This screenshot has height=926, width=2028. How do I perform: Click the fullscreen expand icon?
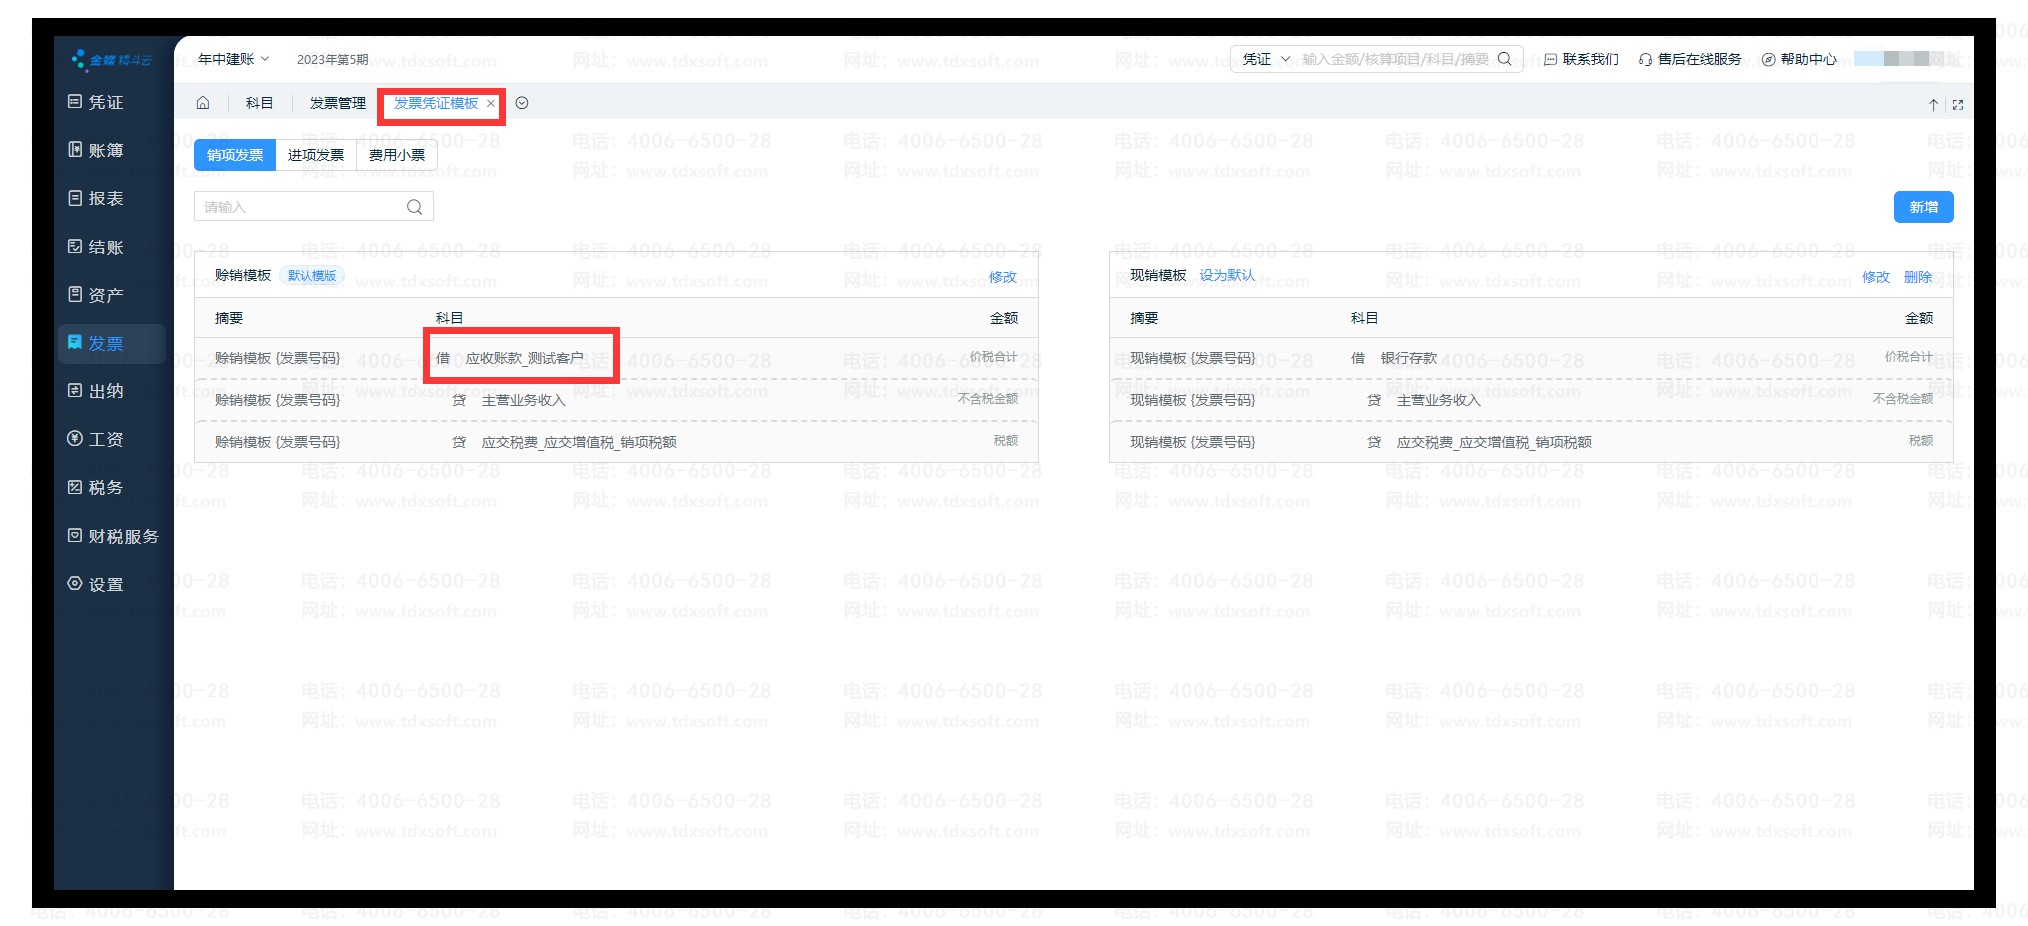coord(1958,104)
